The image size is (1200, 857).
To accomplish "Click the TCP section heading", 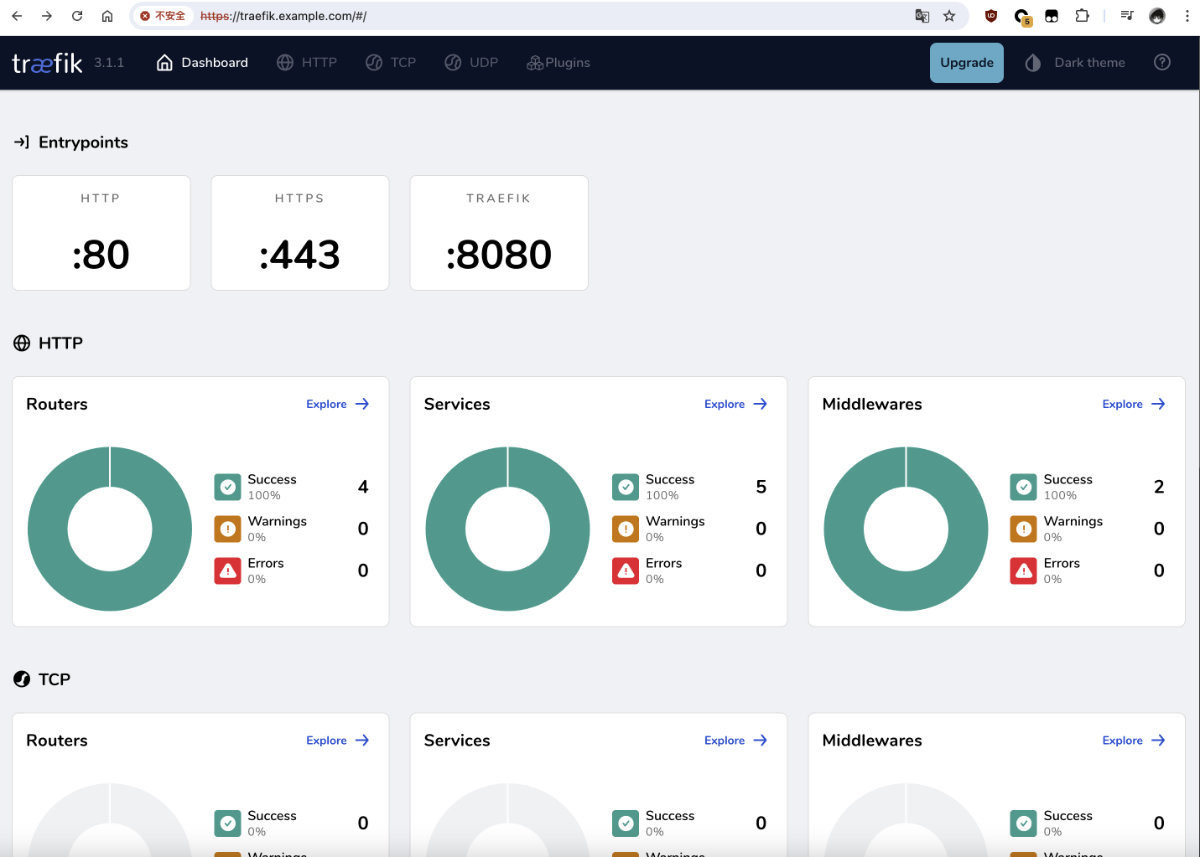I will 42,679.
